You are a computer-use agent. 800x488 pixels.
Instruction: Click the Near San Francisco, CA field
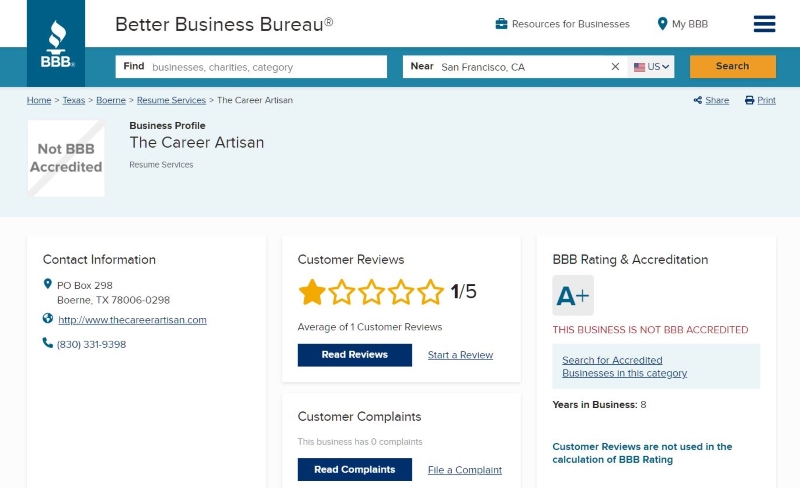(x=515, y=67)
